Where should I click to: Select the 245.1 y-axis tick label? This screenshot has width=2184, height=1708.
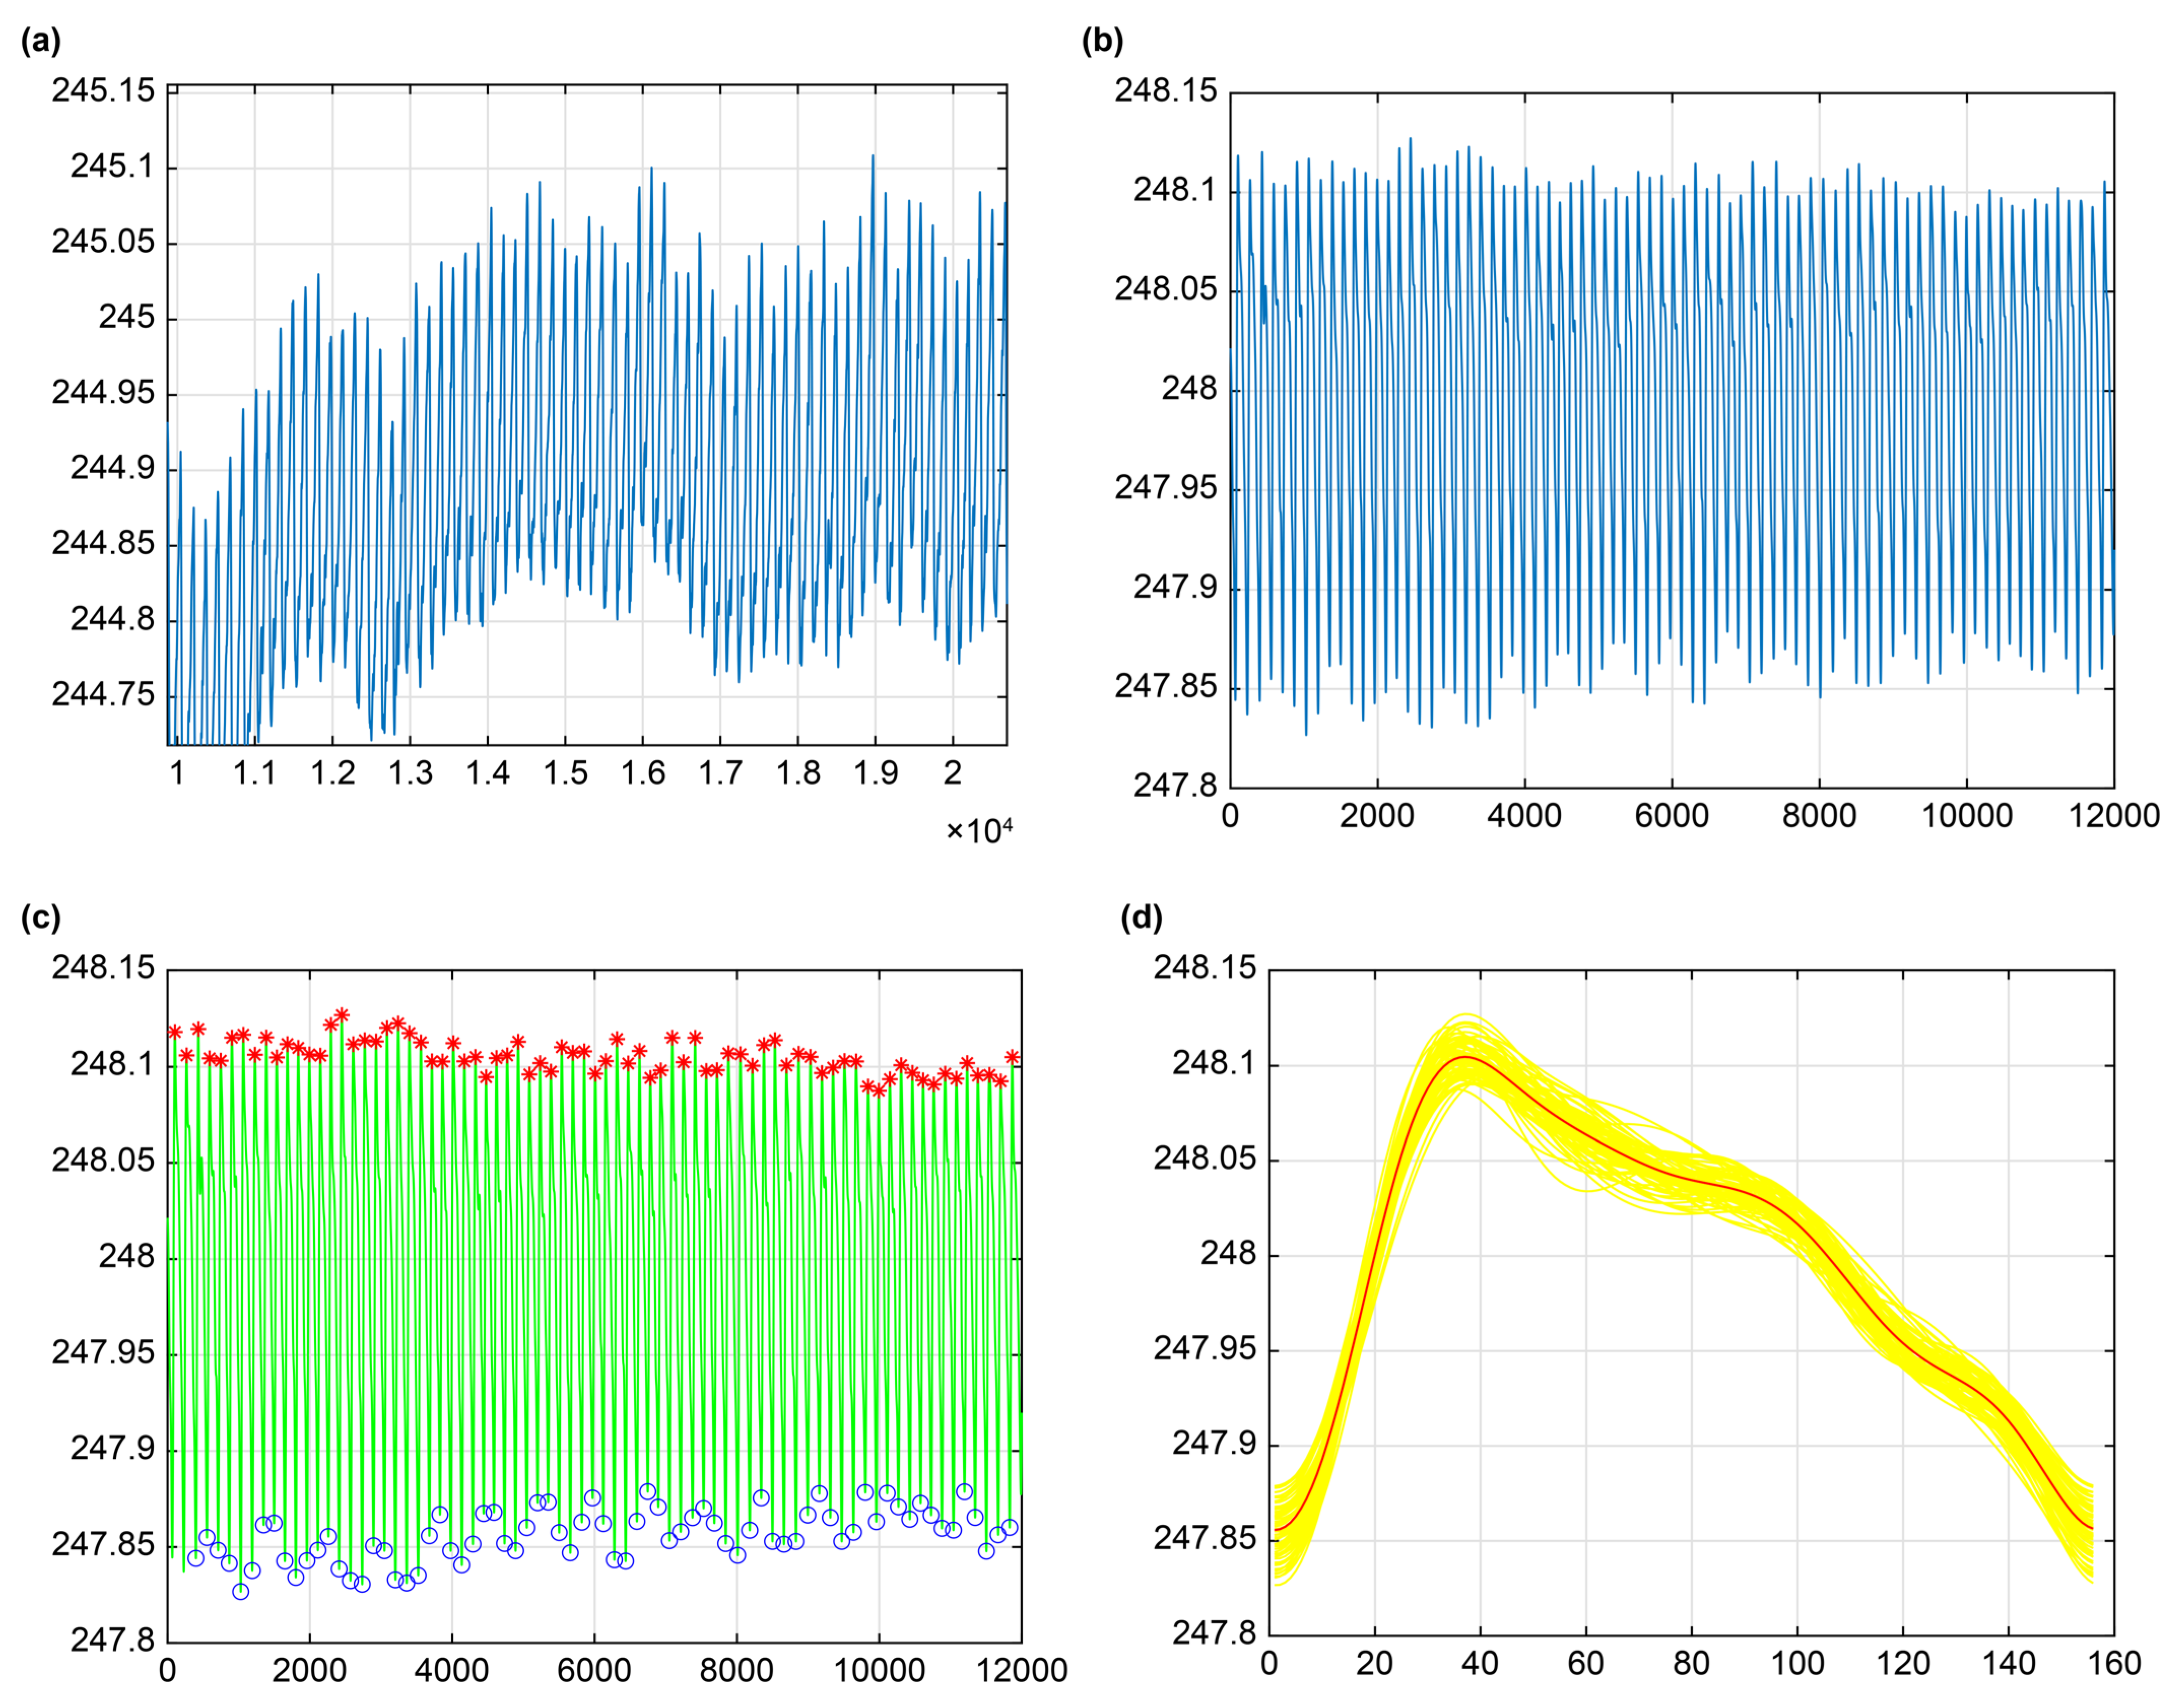(113, 166)
